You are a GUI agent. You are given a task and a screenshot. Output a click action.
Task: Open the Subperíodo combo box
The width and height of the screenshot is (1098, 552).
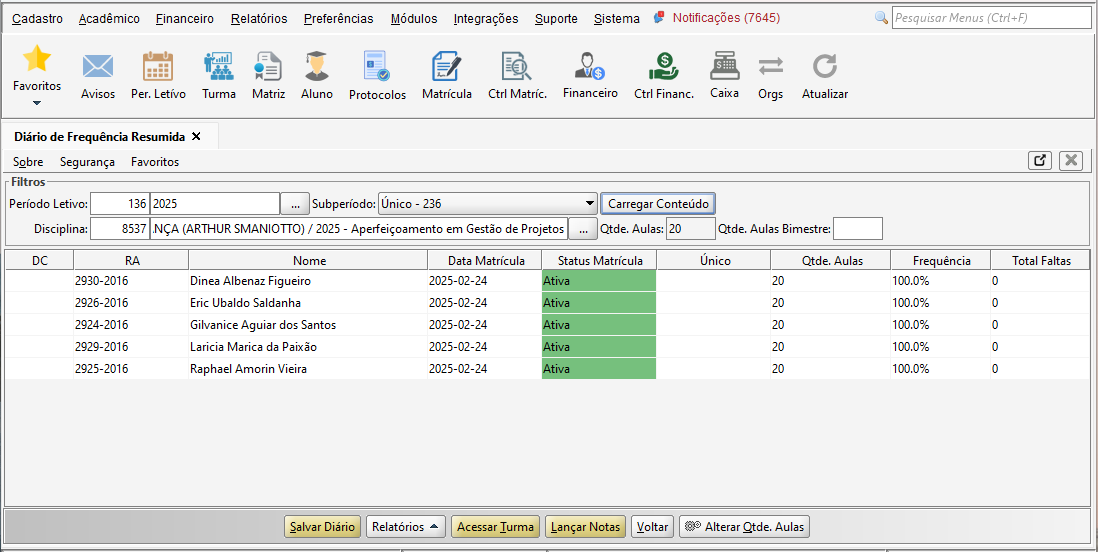[x=487, y=204]
